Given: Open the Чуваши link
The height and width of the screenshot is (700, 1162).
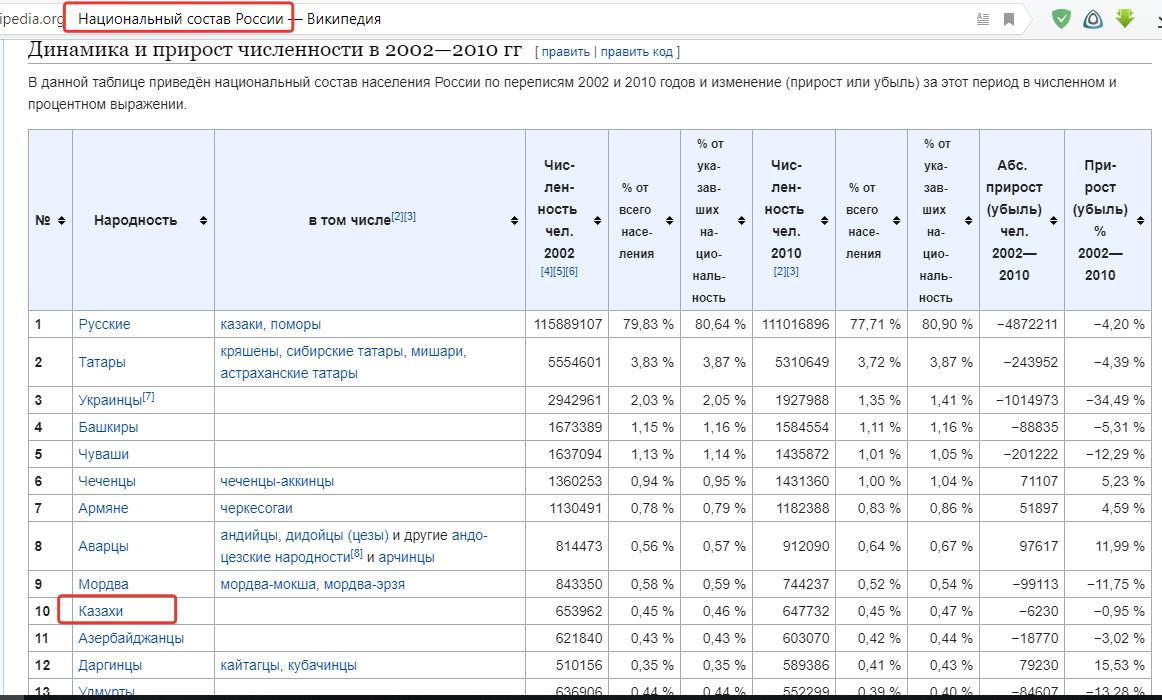Looking at the screenshot, I should (104, 454).
